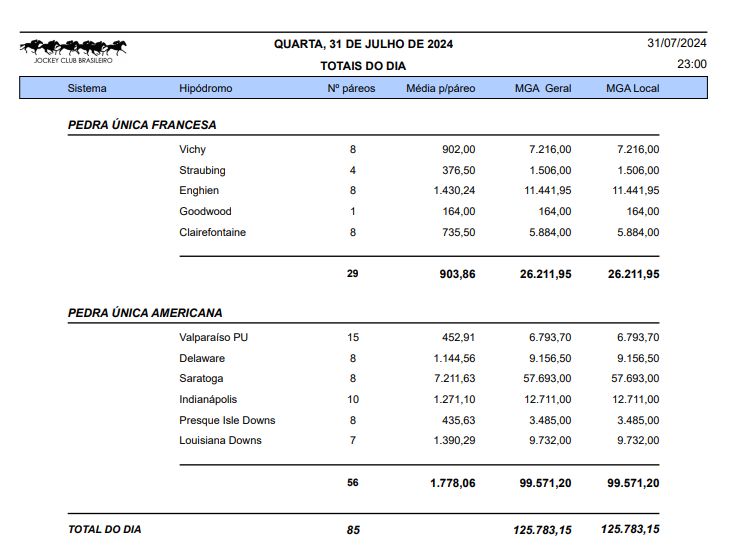The width and height of the screenshot is (734, 547).
Task: Click the Americana subtotal average '1.778,06'
Action: click(452, 483)
